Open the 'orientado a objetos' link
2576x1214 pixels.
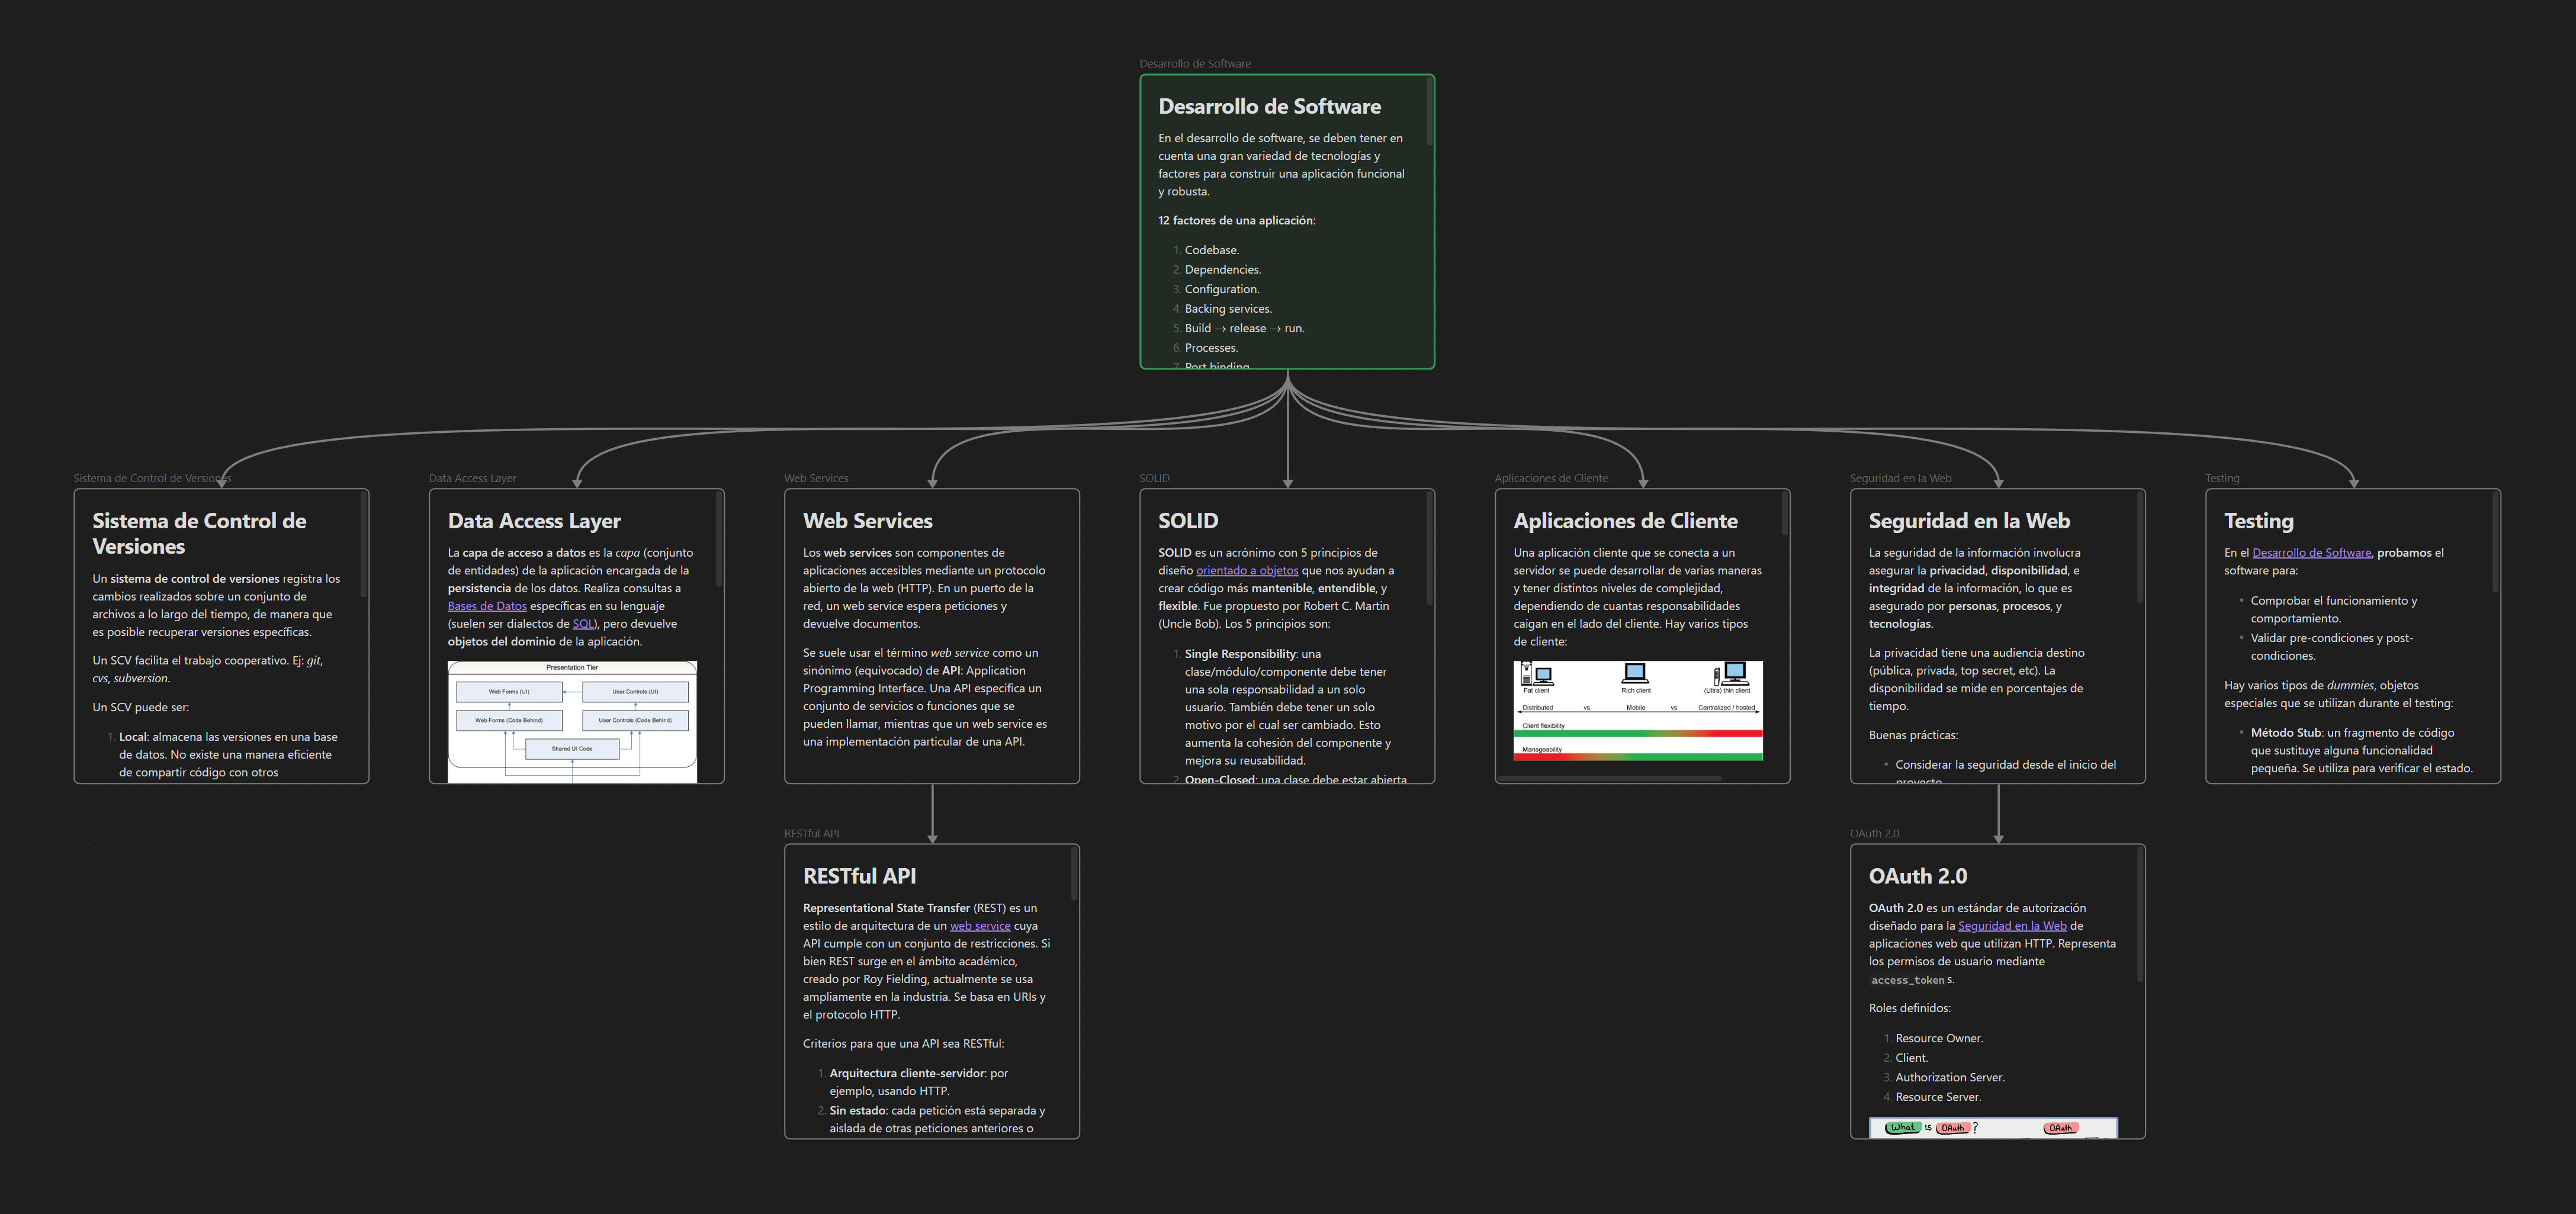coord(1247,571)
